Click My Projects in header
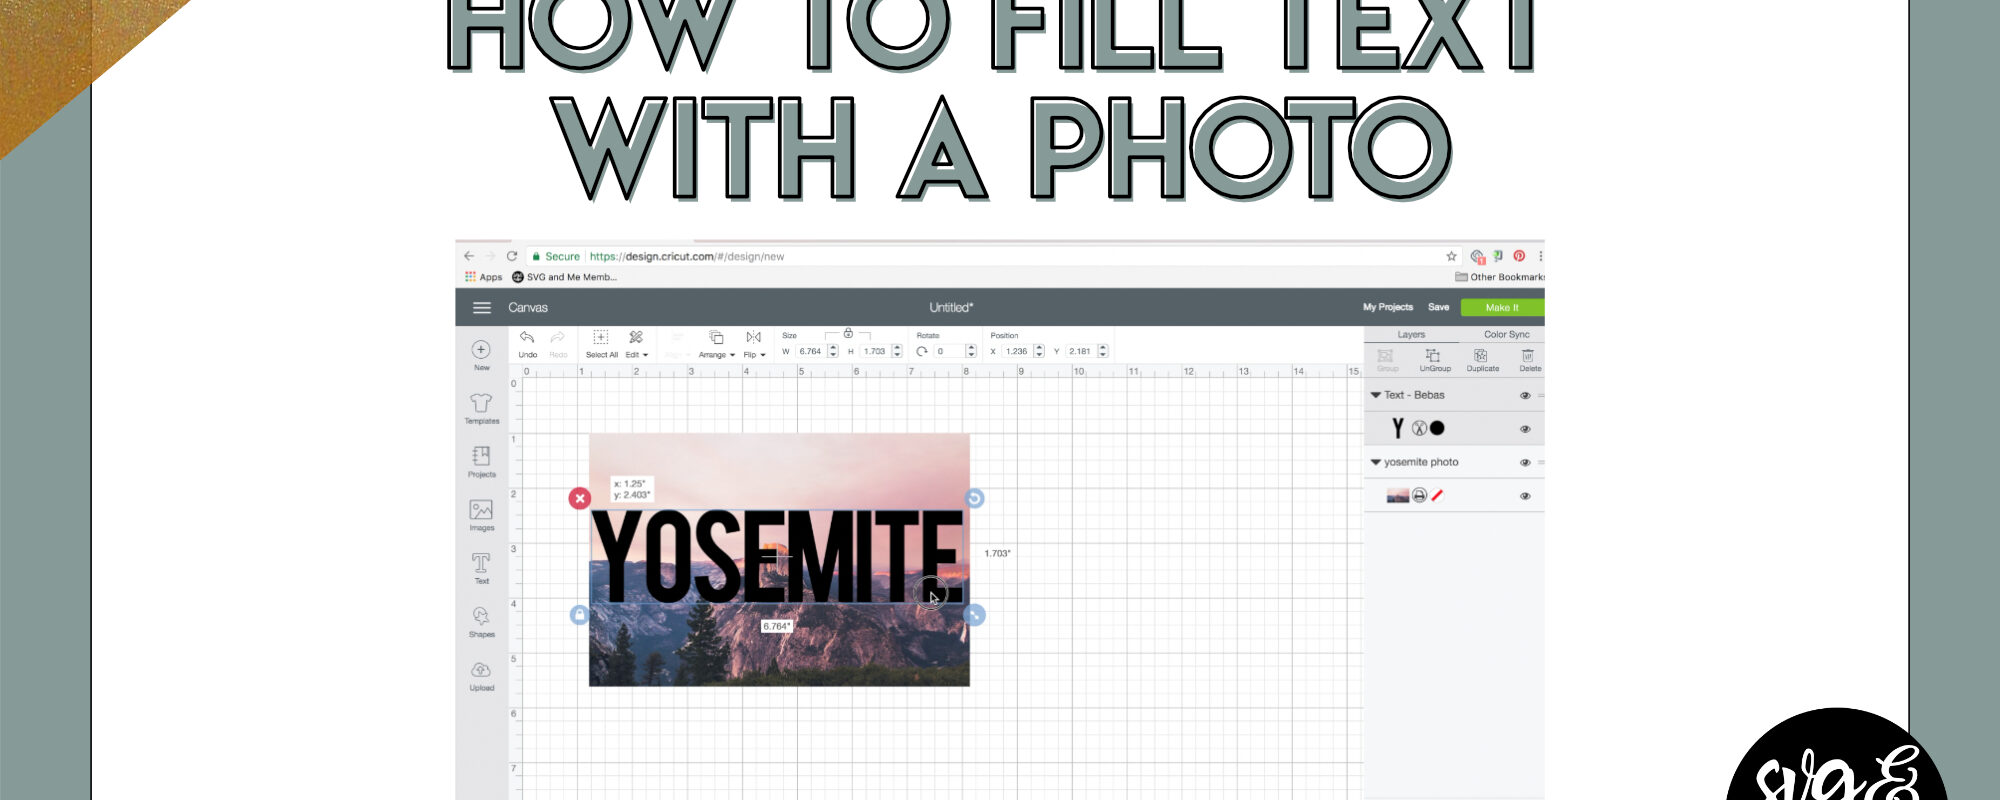2000x800 pixels. 1388,307
